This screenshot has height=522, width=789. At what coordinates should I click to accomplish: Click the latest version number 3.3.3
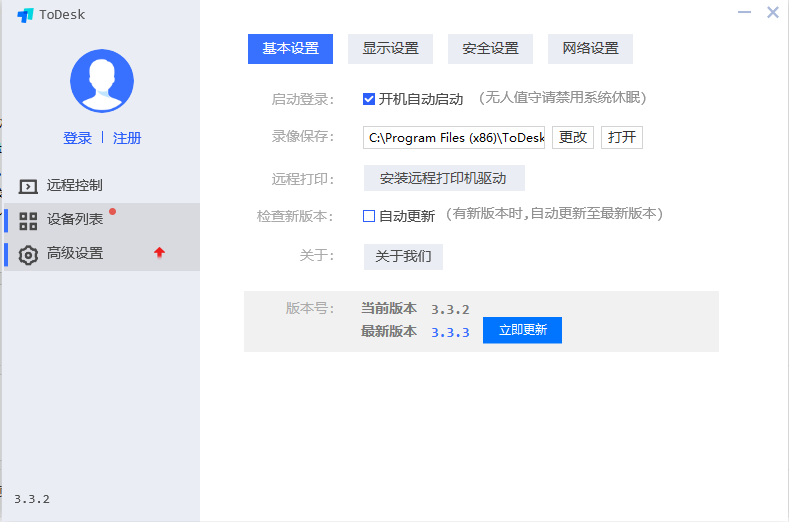point(450,333)
